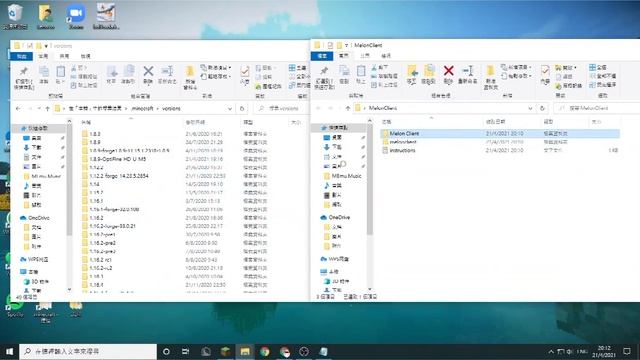The image size is (640, 360).
Task: Switch to View tab in versions window
Action: [x=85, y=56]
